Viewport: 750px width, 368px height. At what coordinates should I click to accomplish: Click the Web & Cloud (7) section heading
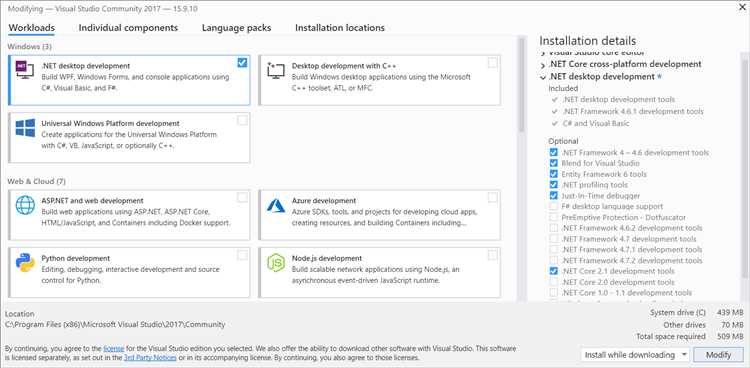pyautogui.click(x=36, y=181)
